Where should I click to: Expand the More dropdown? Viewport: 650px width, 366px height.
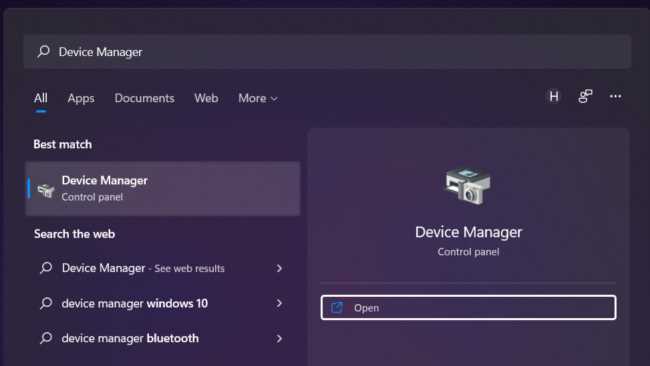(257, 98)
